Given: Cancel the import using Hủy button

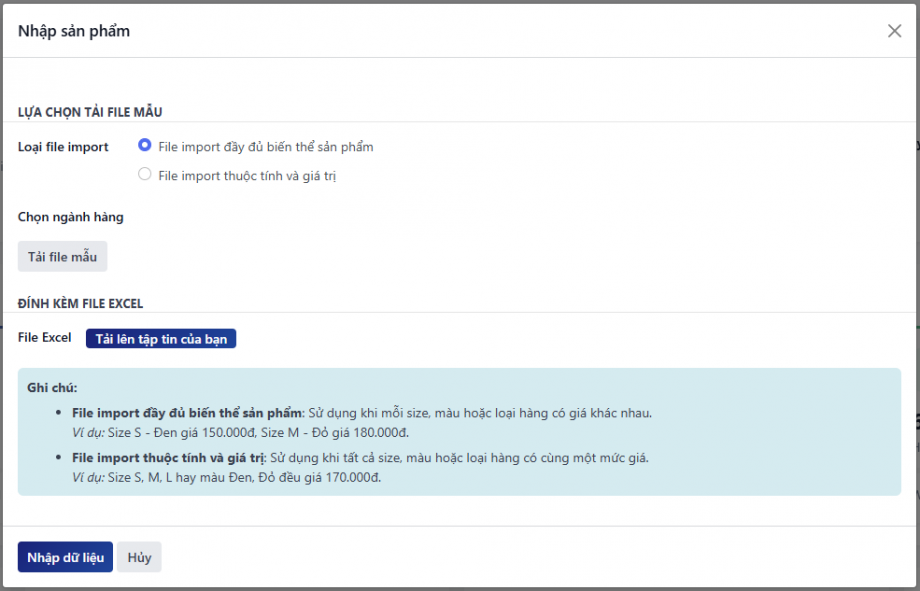Looking at the screenshot, I should (139, 557).
